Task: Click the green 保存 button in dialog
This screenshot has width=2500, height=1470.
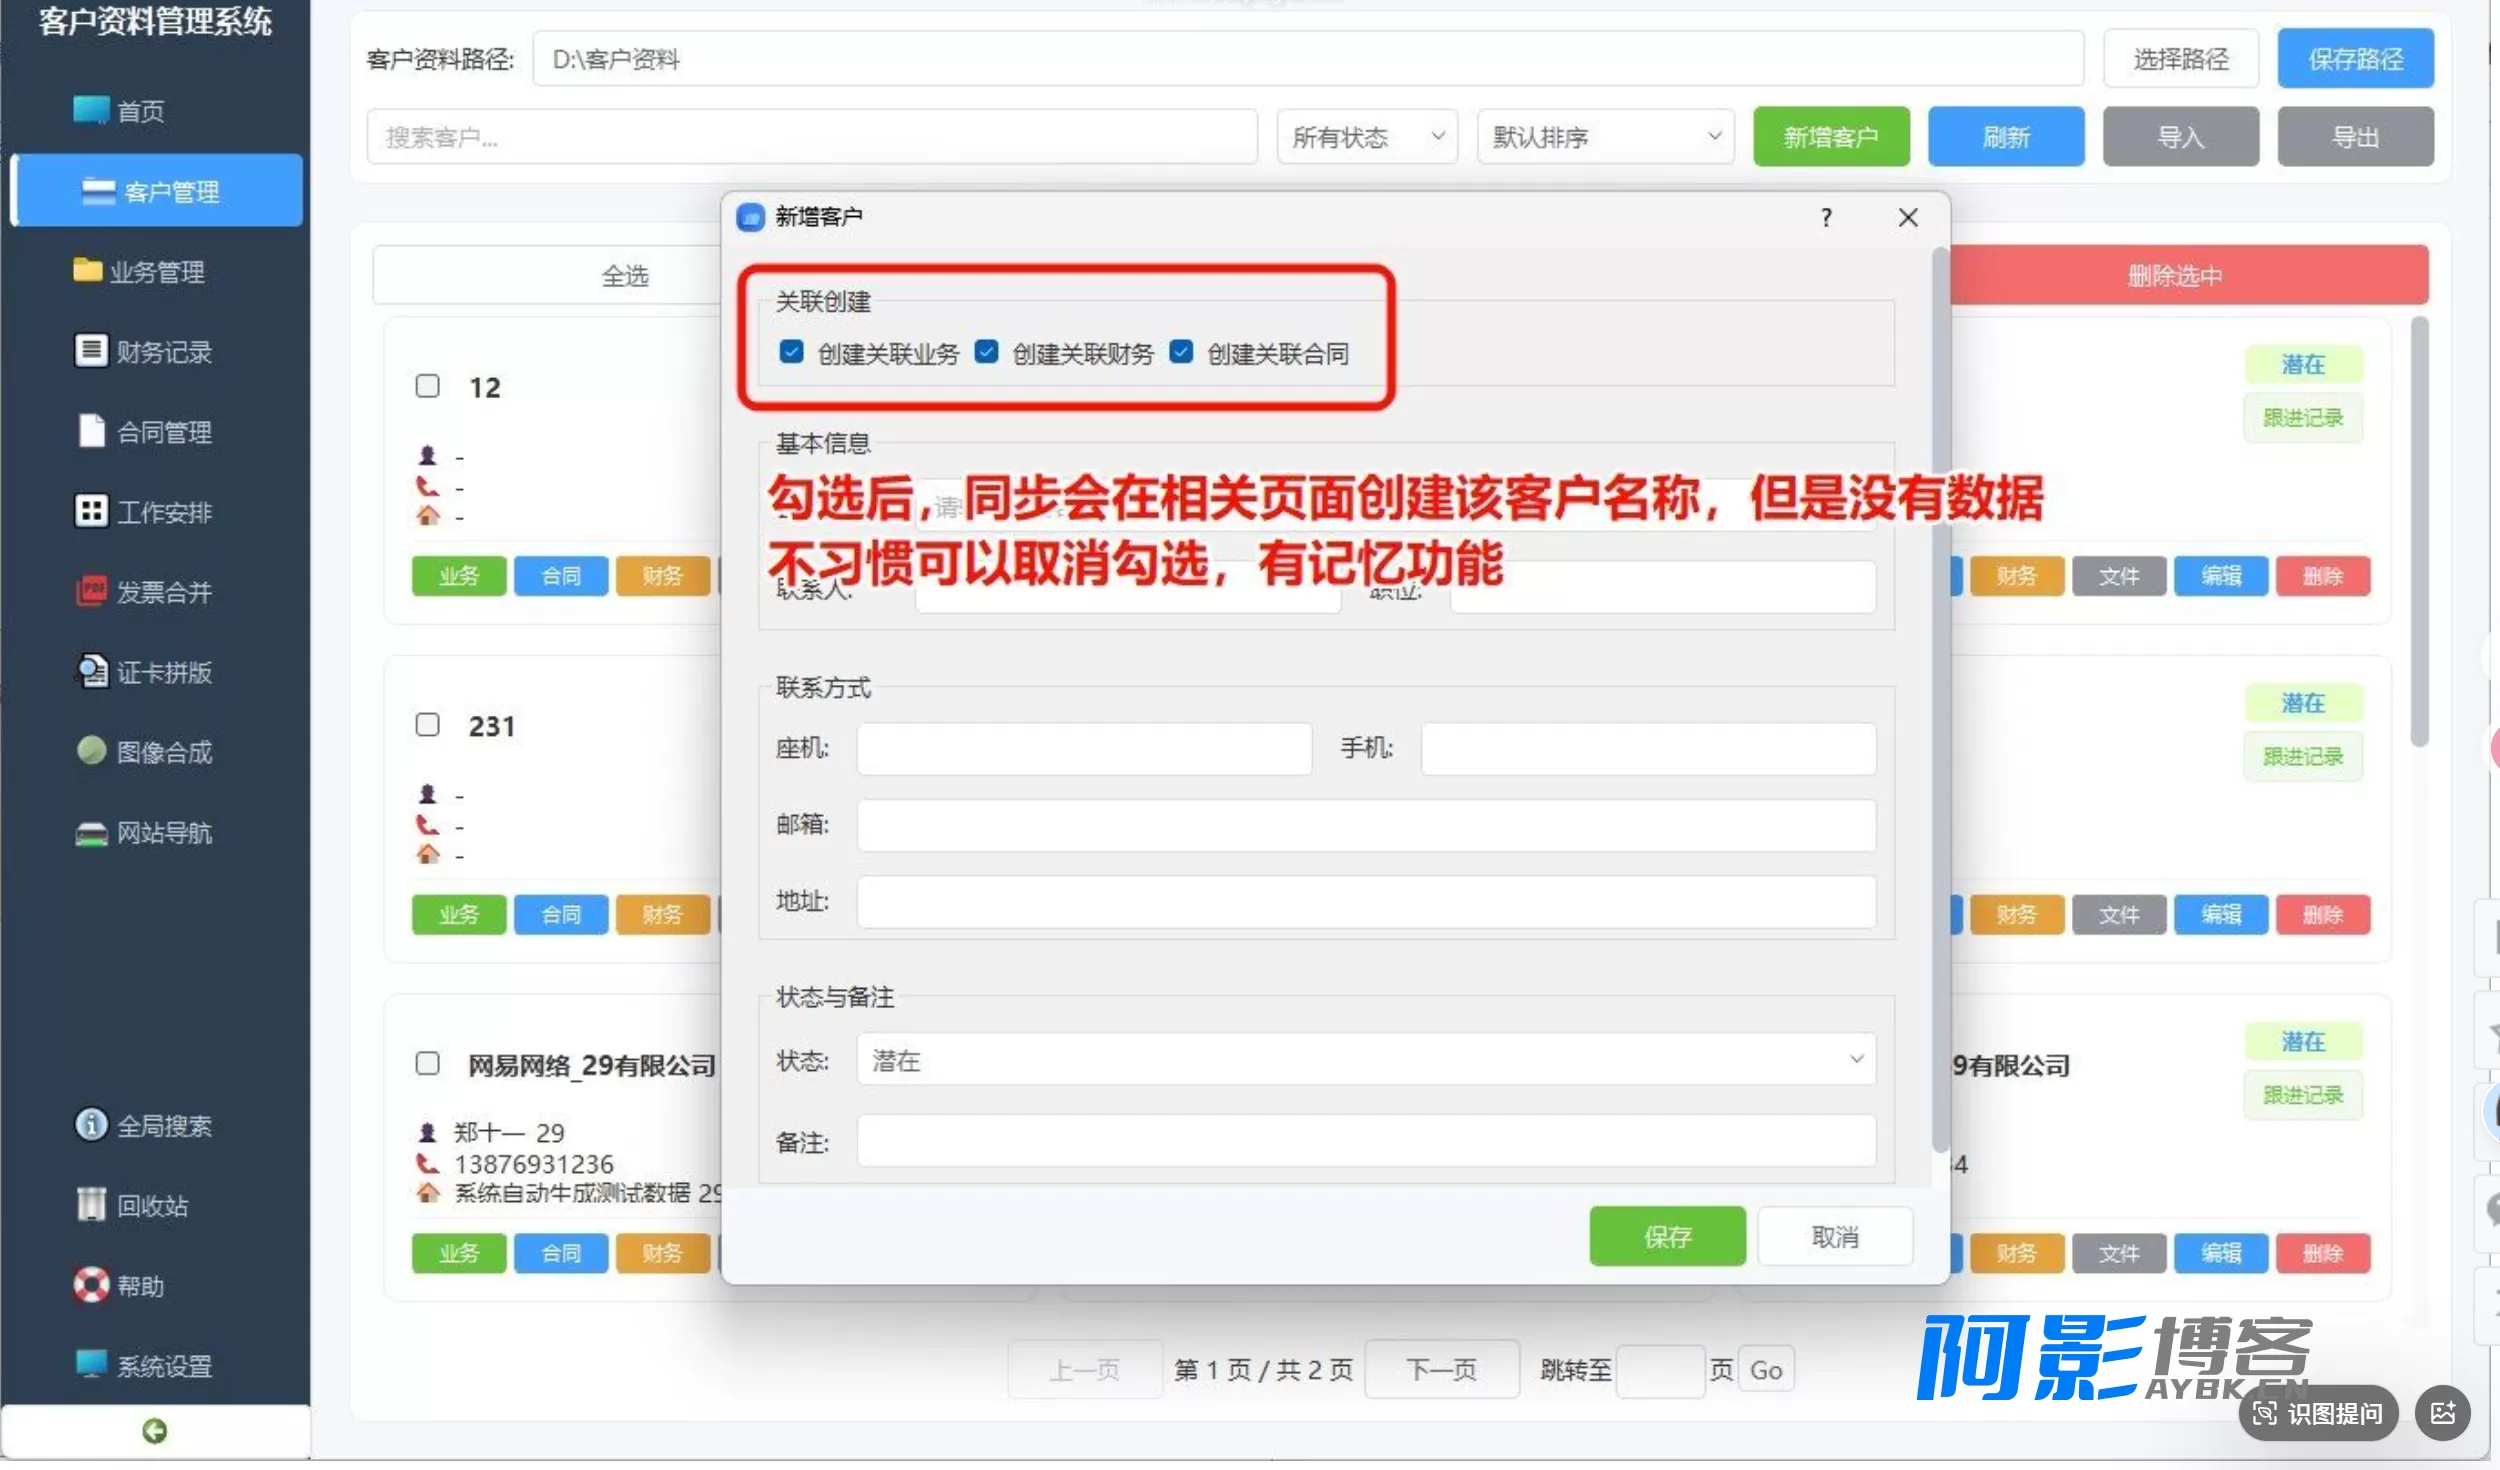Action: tap(1667, 1237)
